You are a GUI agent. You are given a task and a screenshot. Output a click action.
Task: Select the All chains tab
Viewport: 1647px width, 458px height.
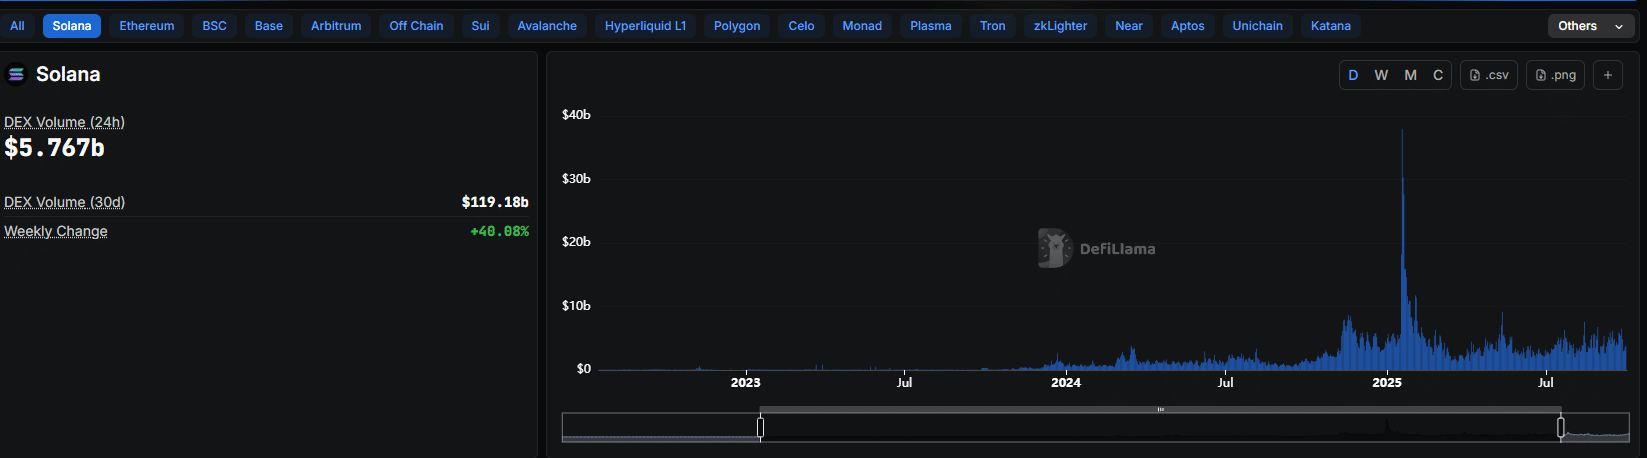(x=17, y=26)
